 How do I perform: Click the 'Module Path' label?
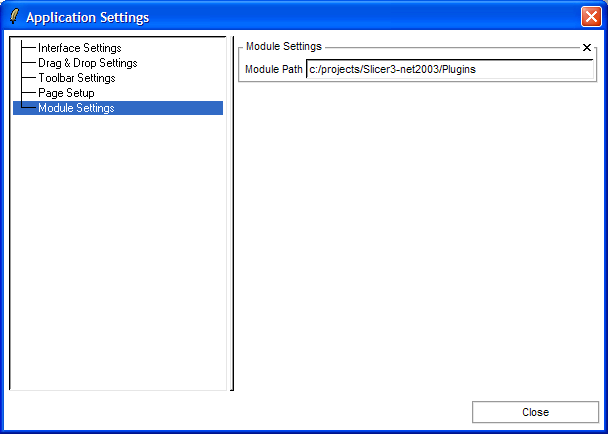point(274,71)
